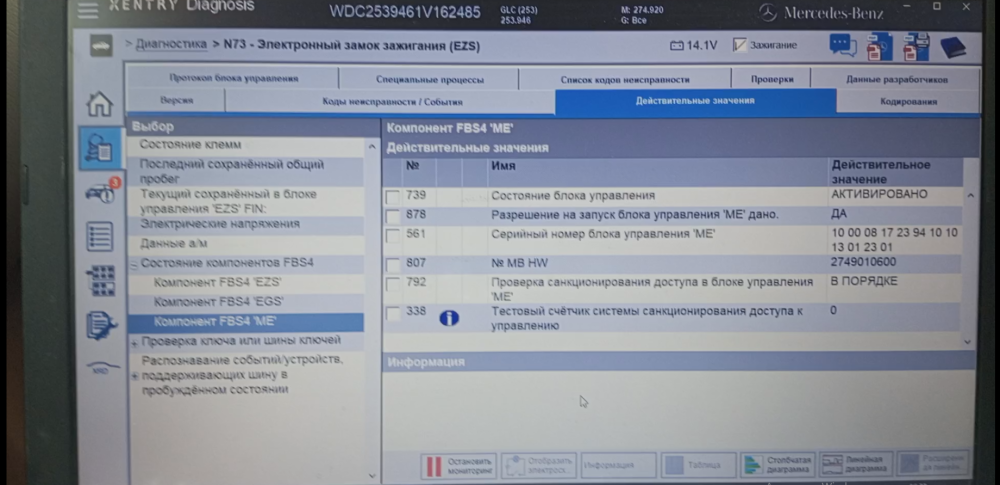Select Электрические напряжения item
The height and width of the screenshot is (485, 1000).
point(246,225)
